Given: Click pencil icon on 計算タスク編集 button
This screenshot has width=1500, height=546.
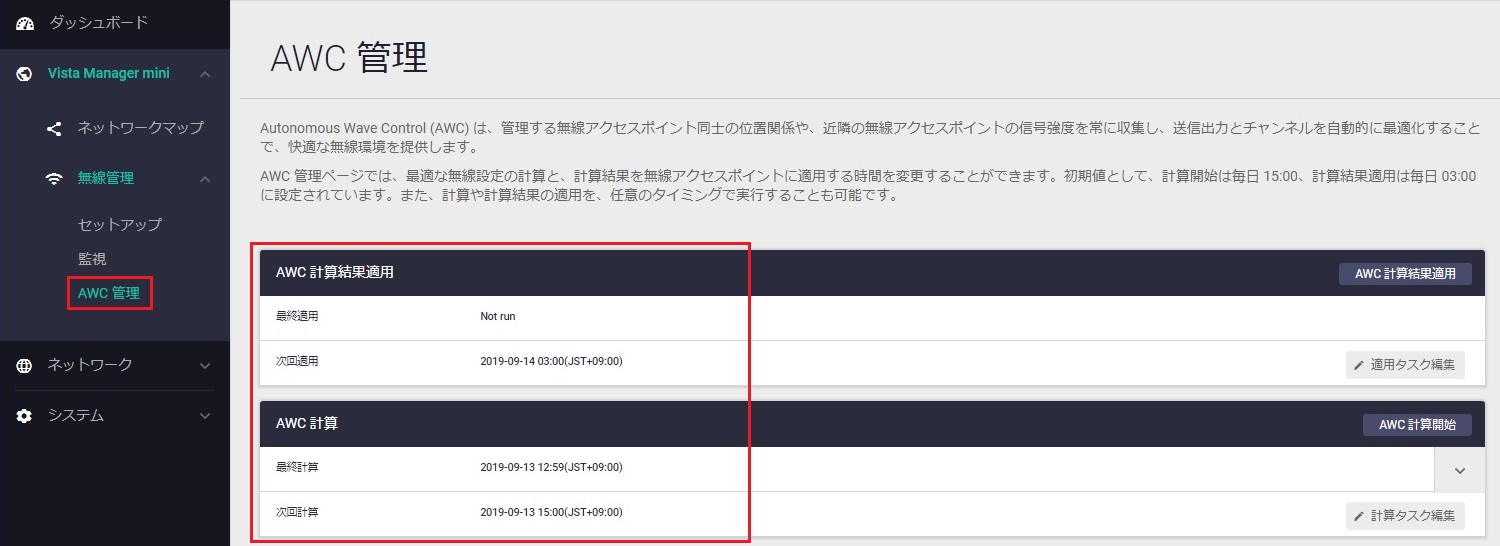Looking at the screenshot, I should point(1359,516).
